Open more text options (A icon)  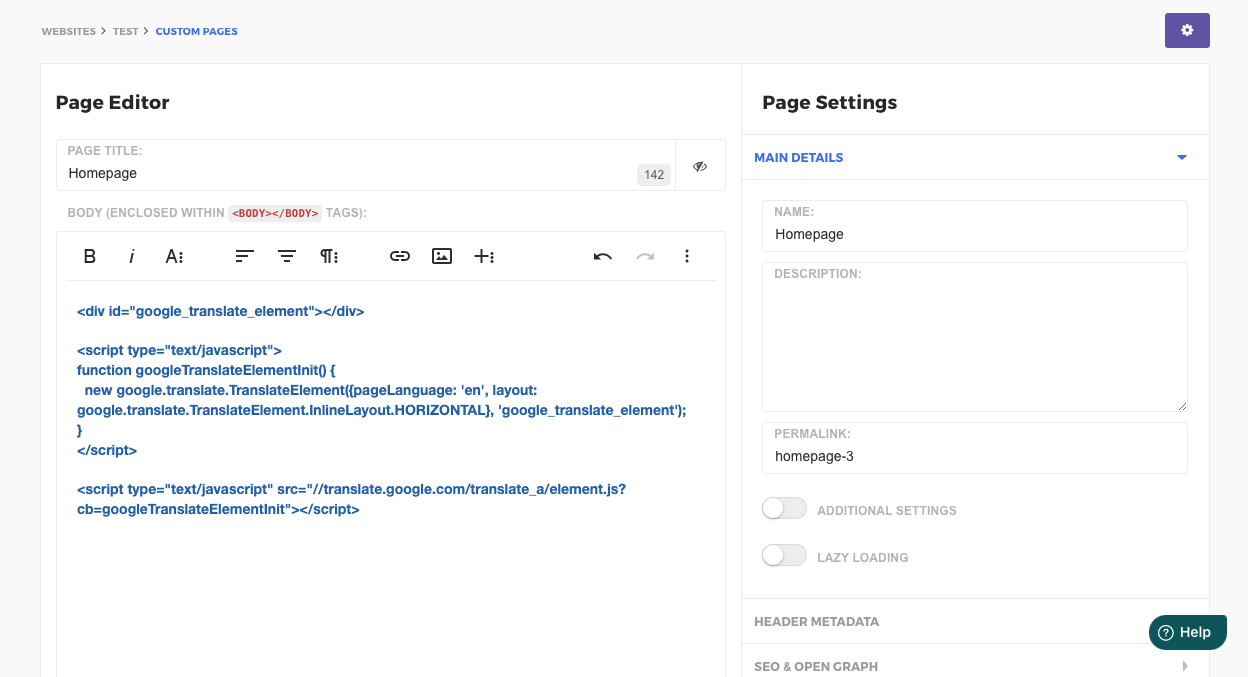174,256
